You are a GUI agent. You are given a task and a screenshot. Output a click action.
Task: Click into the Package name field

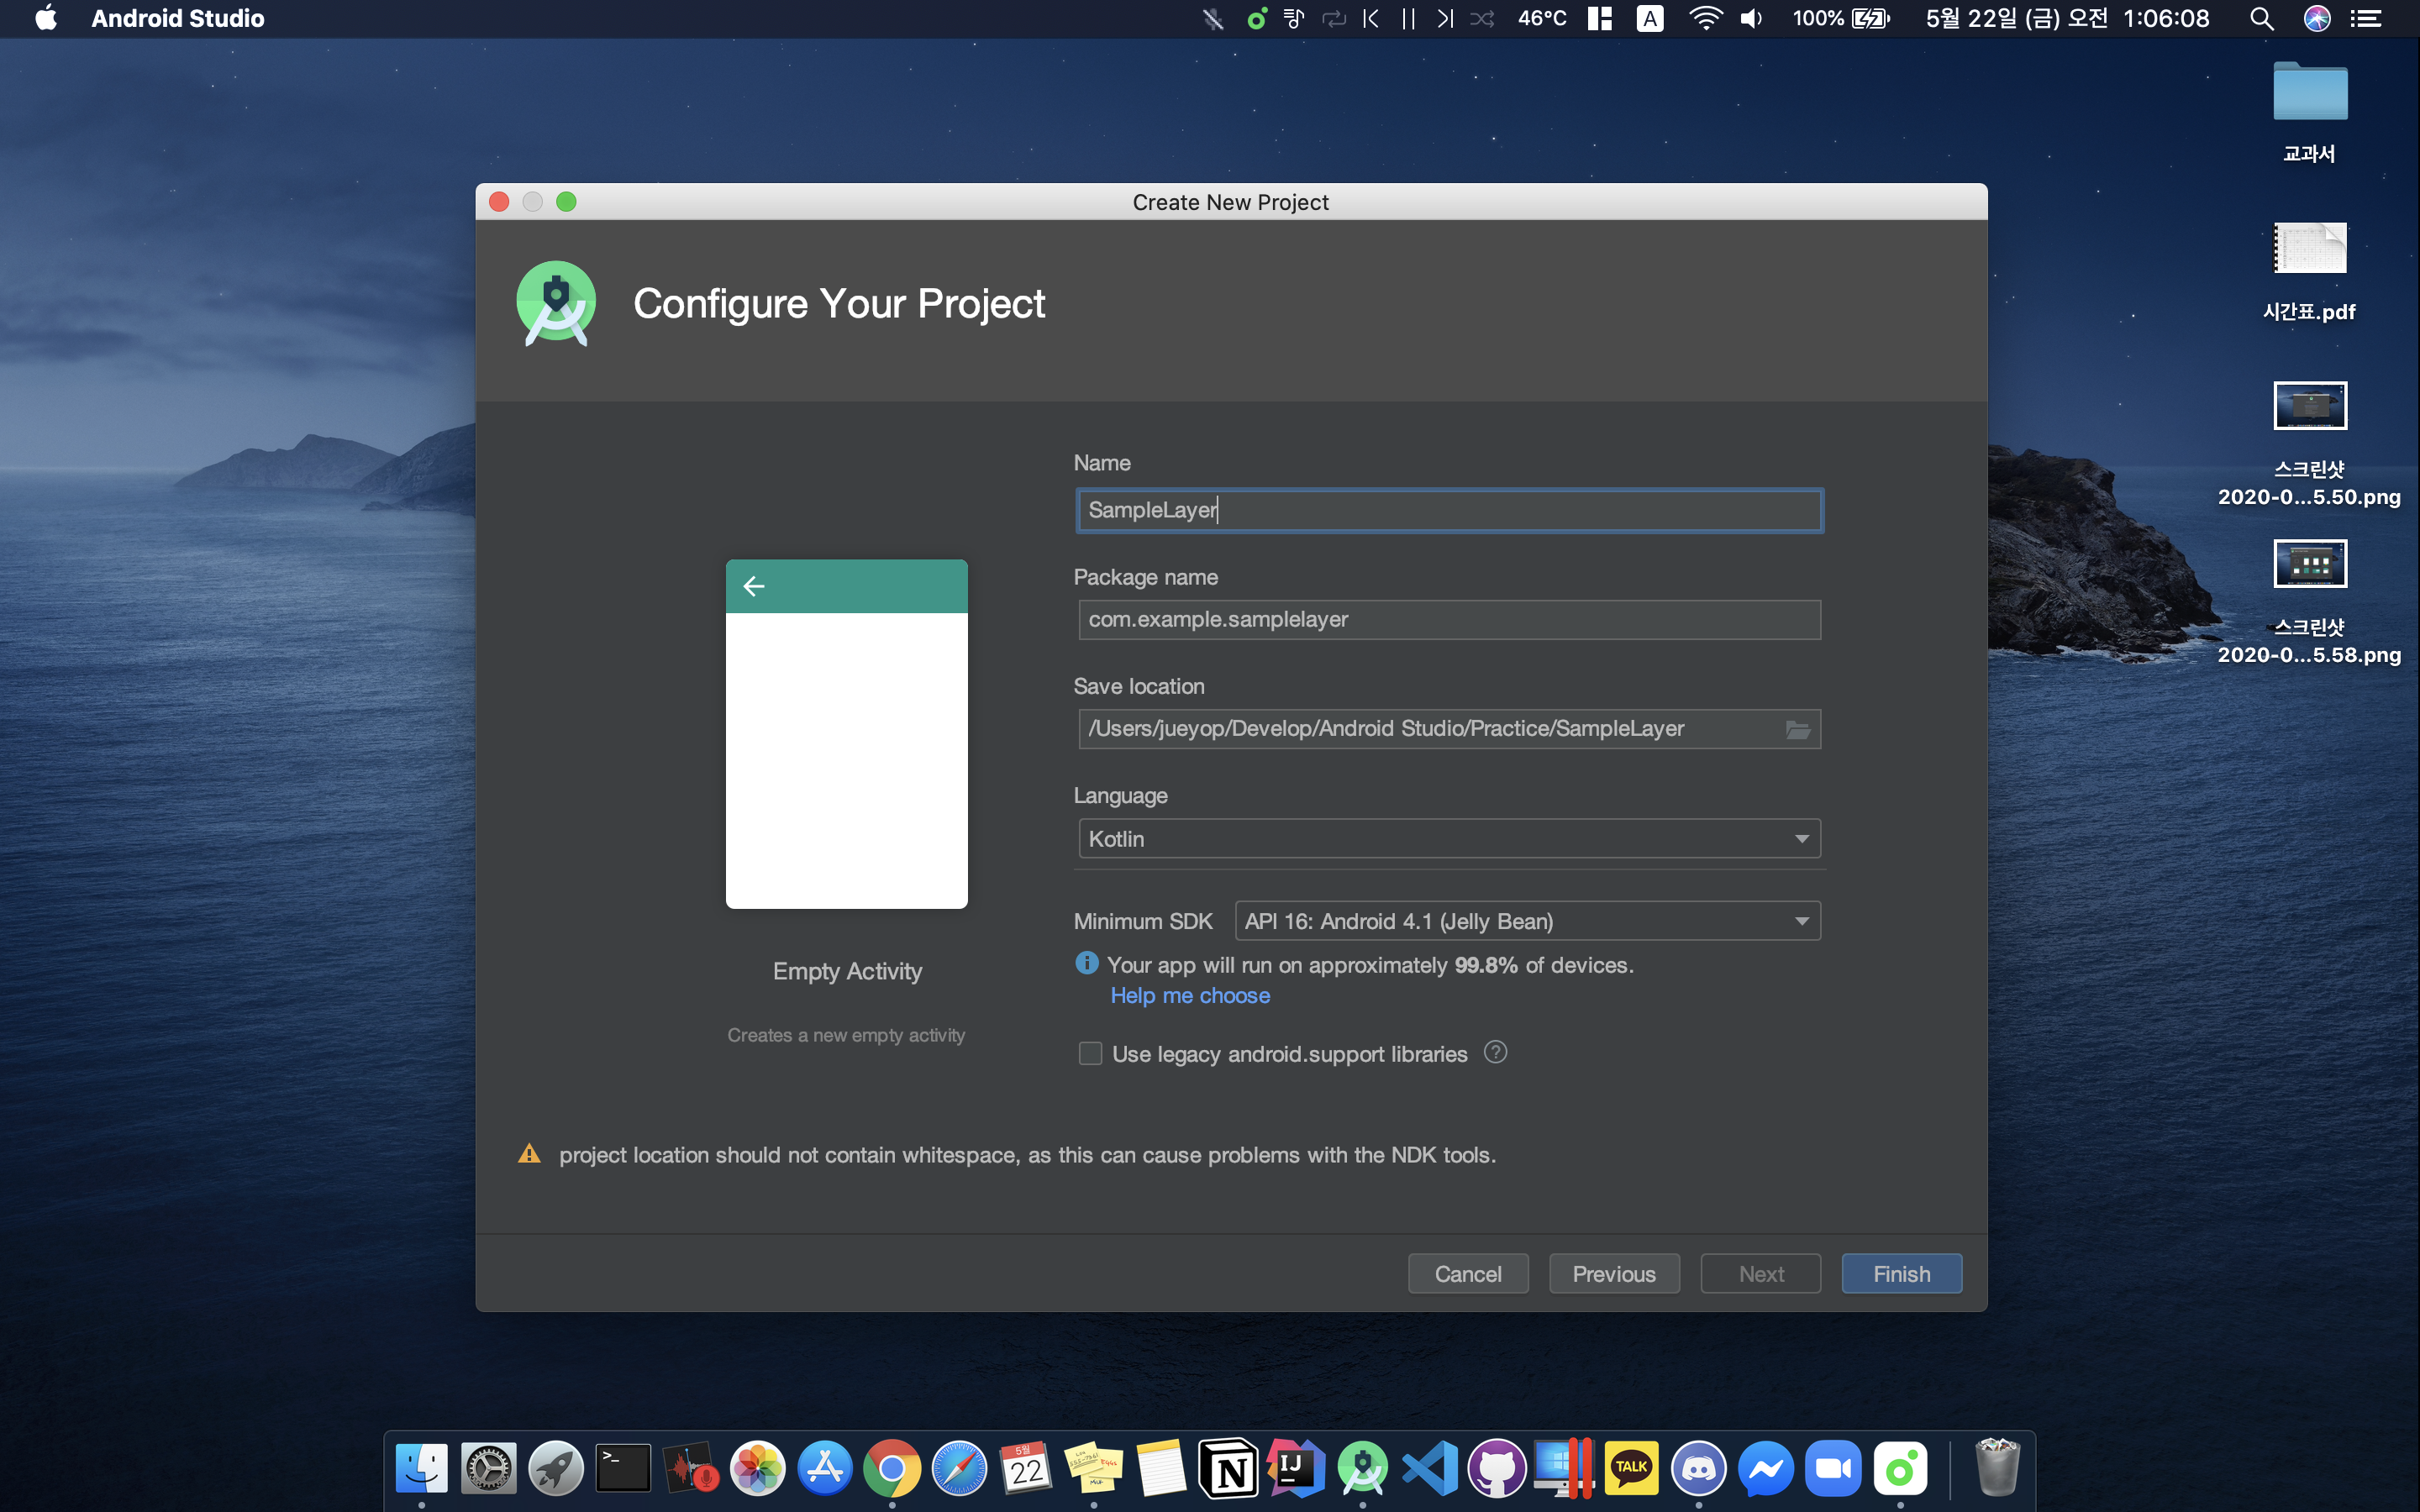coord(1449,619)
